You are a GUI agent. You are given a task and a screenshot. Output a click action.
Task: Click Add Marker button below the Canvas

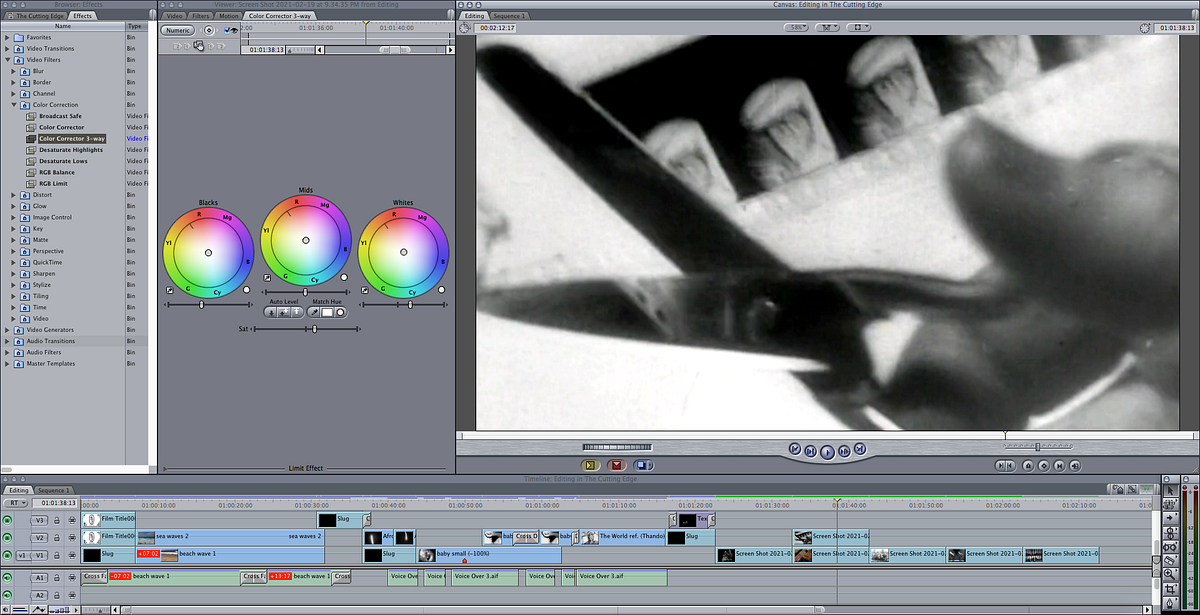click(x=1028, y=465)
